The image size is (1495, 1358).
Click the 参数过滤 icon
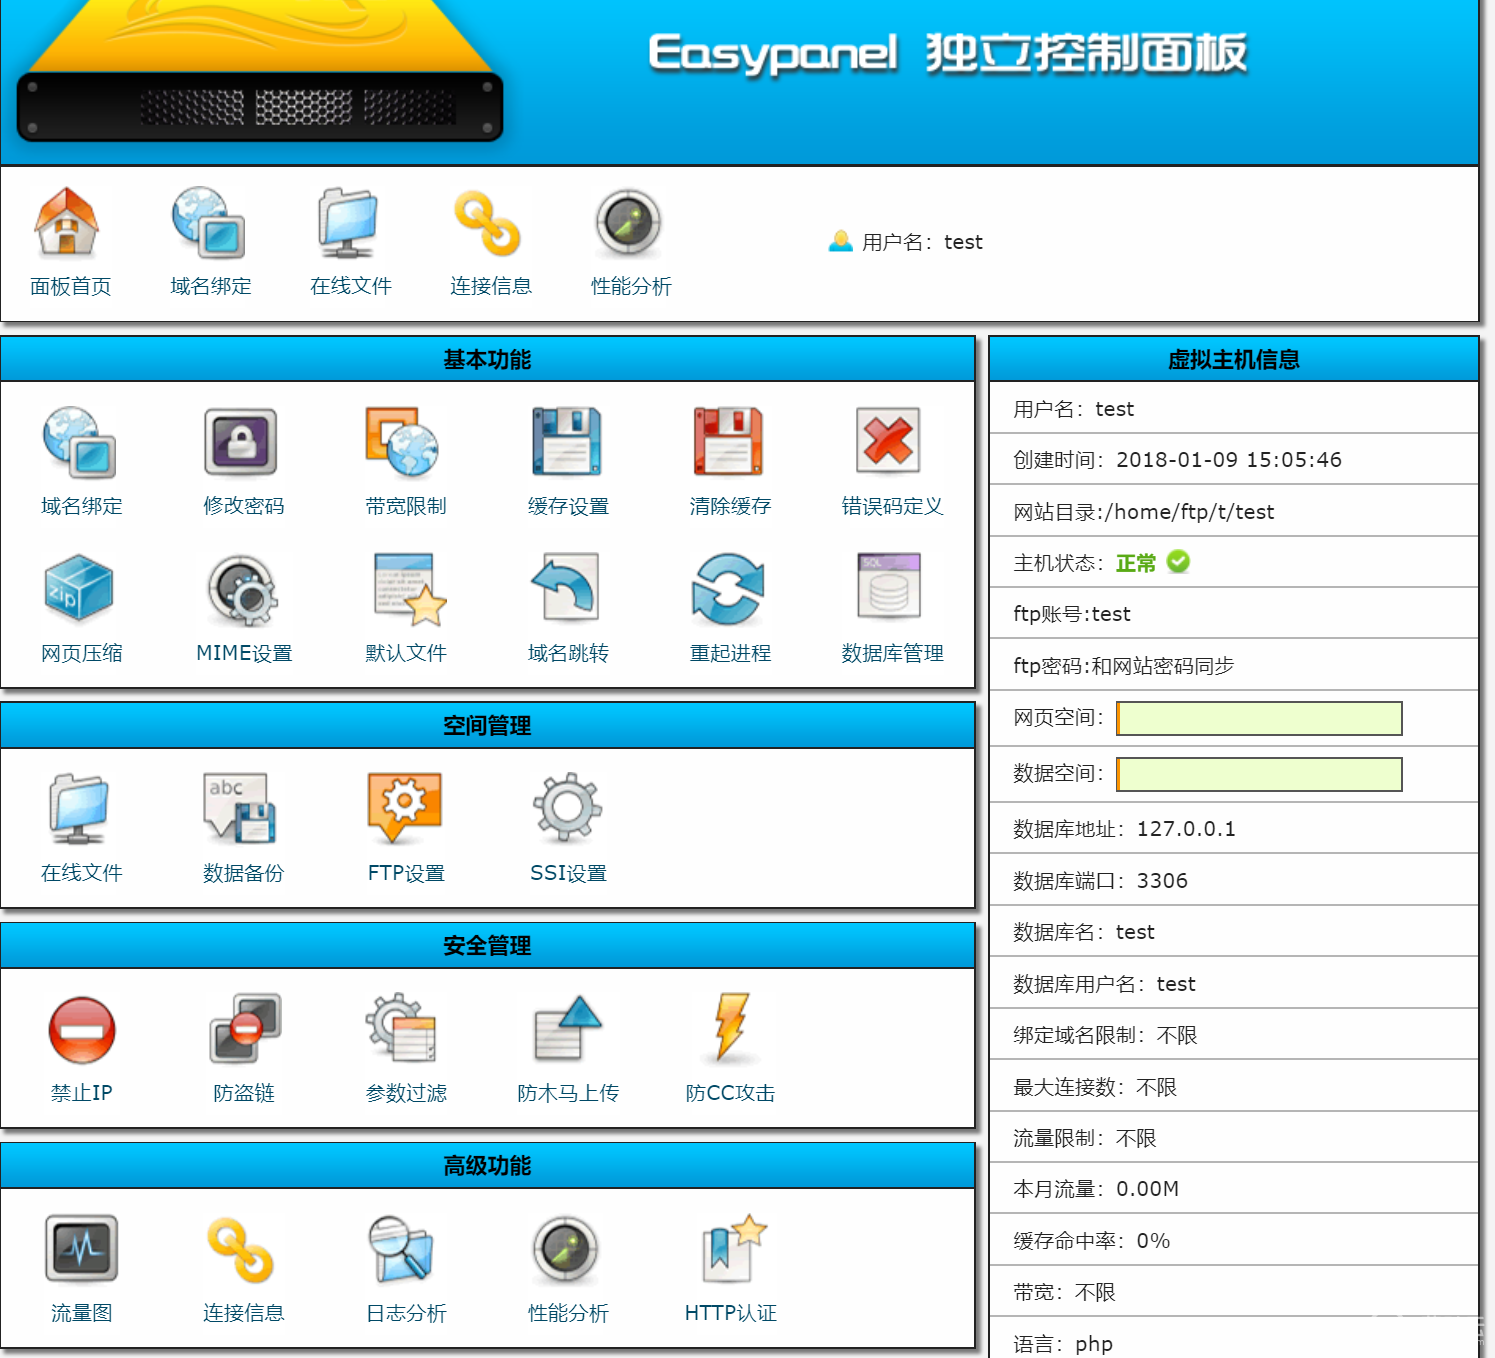click(x=402, y=1029)
